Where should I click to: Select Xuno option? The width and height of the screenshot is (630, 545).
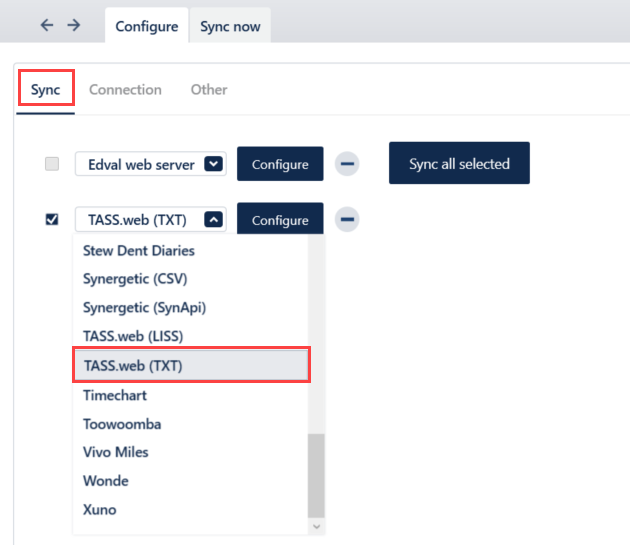(190, 510)
